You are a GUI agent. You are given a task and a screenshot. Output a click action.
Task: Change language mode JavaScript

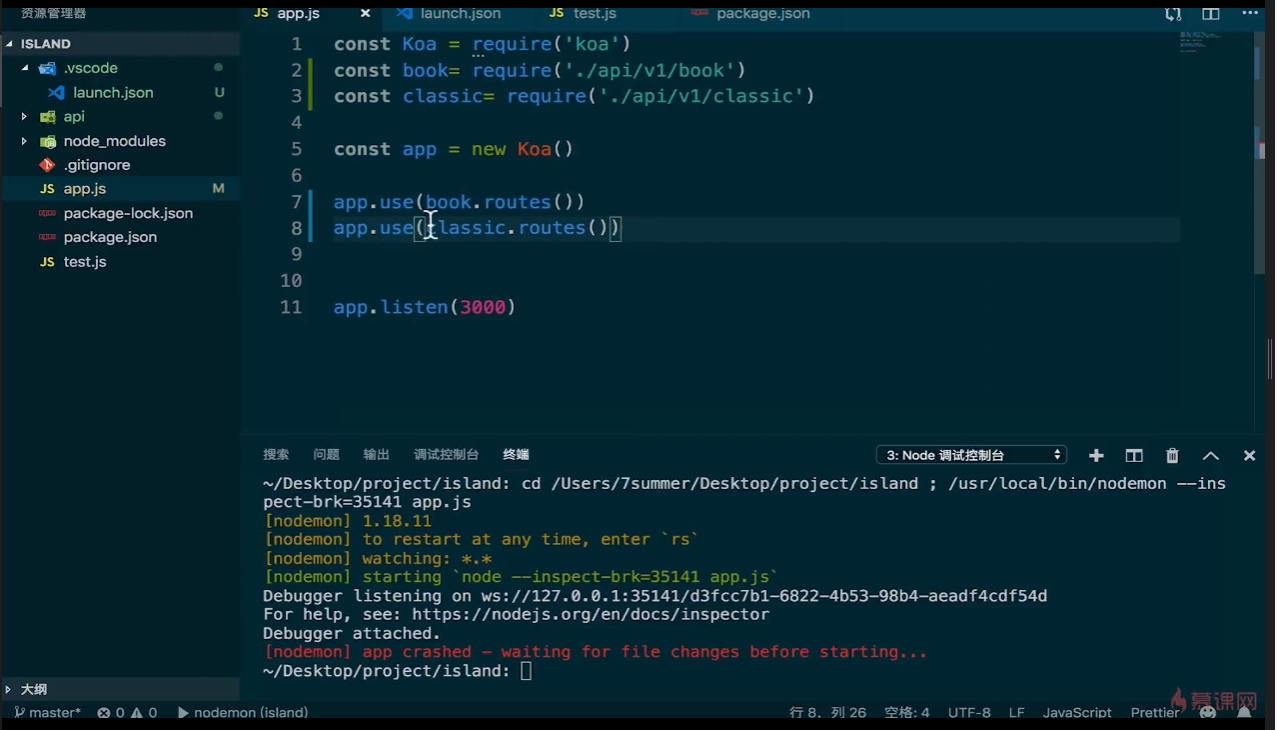coord(1077,713)
